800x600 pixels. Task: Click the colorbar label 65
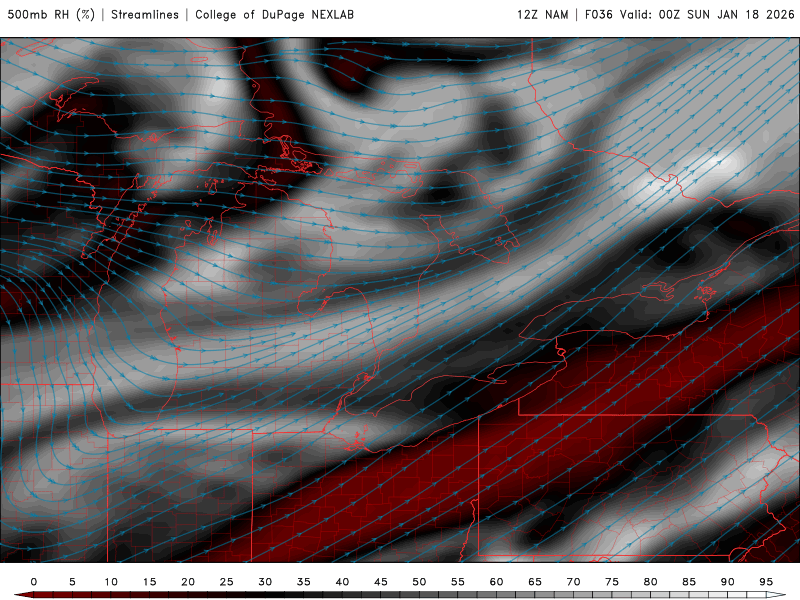point(535,582)
